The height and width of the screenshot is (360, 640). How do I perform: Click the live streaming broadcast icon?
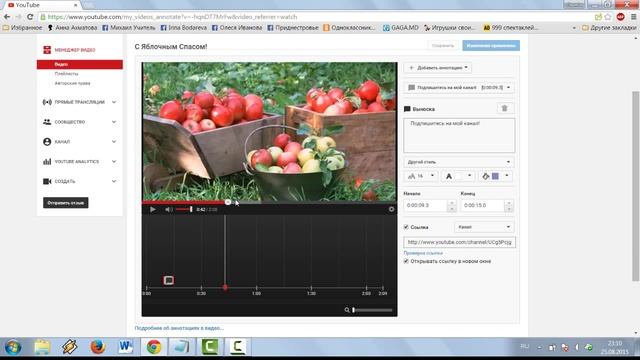(47, 102)
